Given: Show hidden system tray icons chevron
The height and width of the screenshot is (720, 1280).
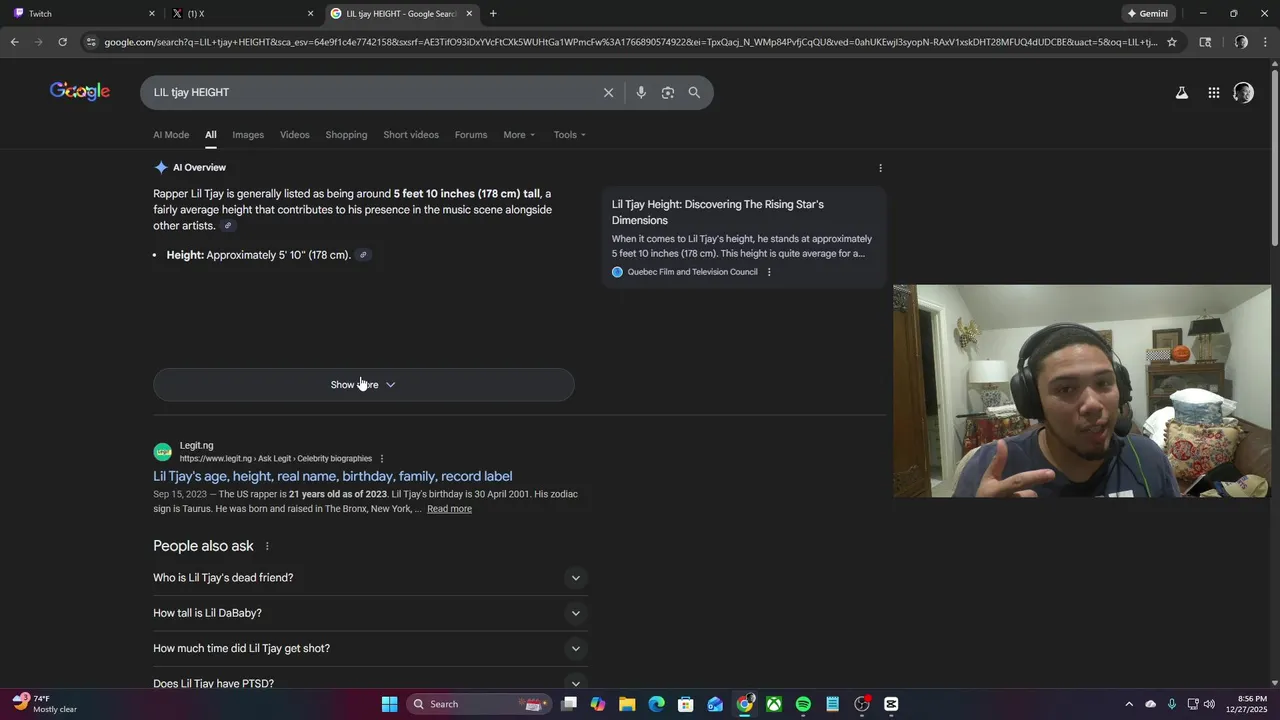Looking at the screenshot, I should tap(1129, 704).
